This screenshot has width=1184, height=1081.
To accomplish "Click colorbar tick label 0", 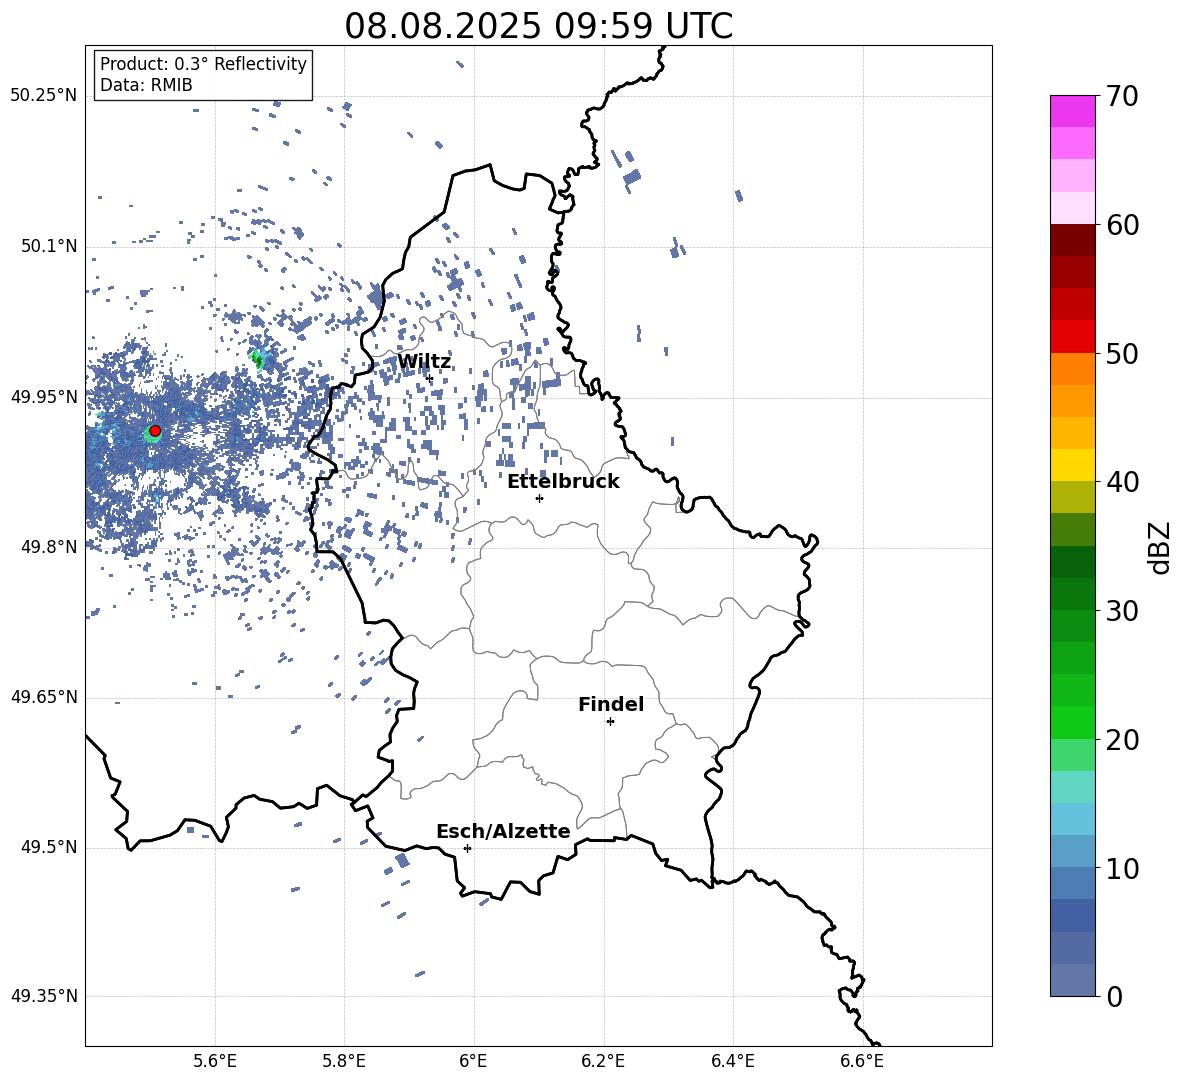I will 1114,997.
